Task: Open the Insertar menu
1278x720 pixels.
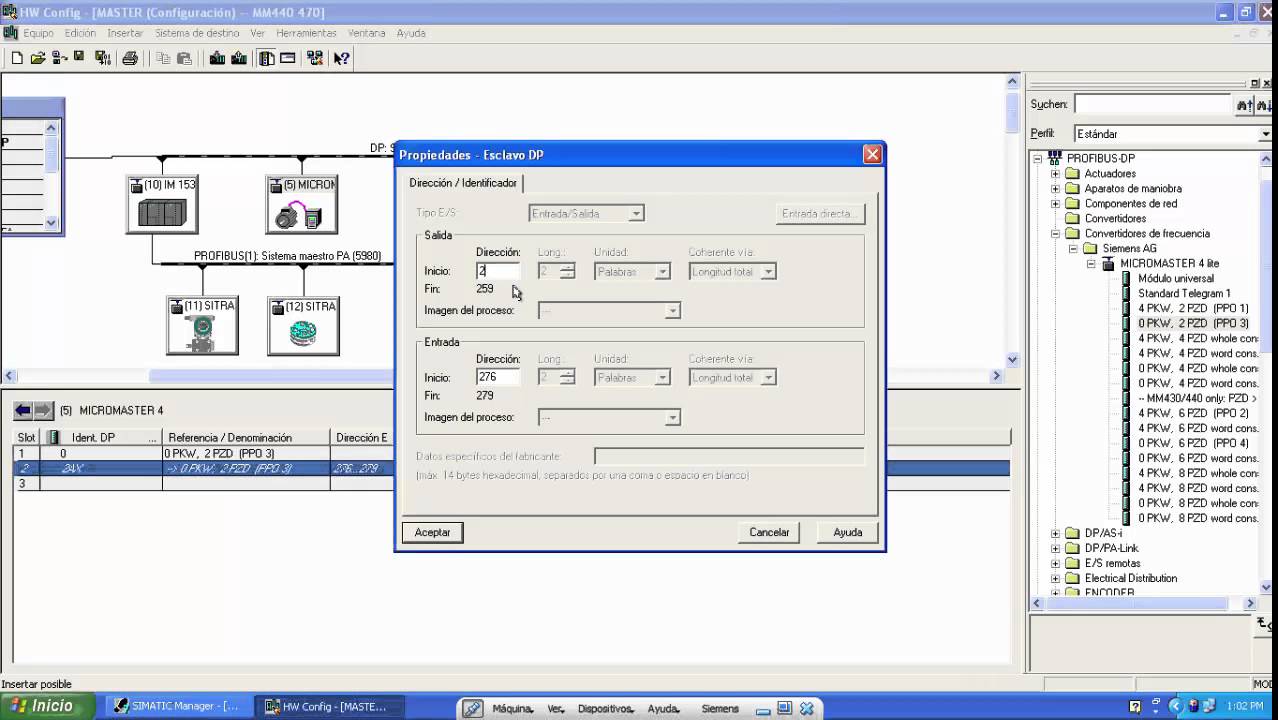Action: pyautogui.click(x=125, y=33)
